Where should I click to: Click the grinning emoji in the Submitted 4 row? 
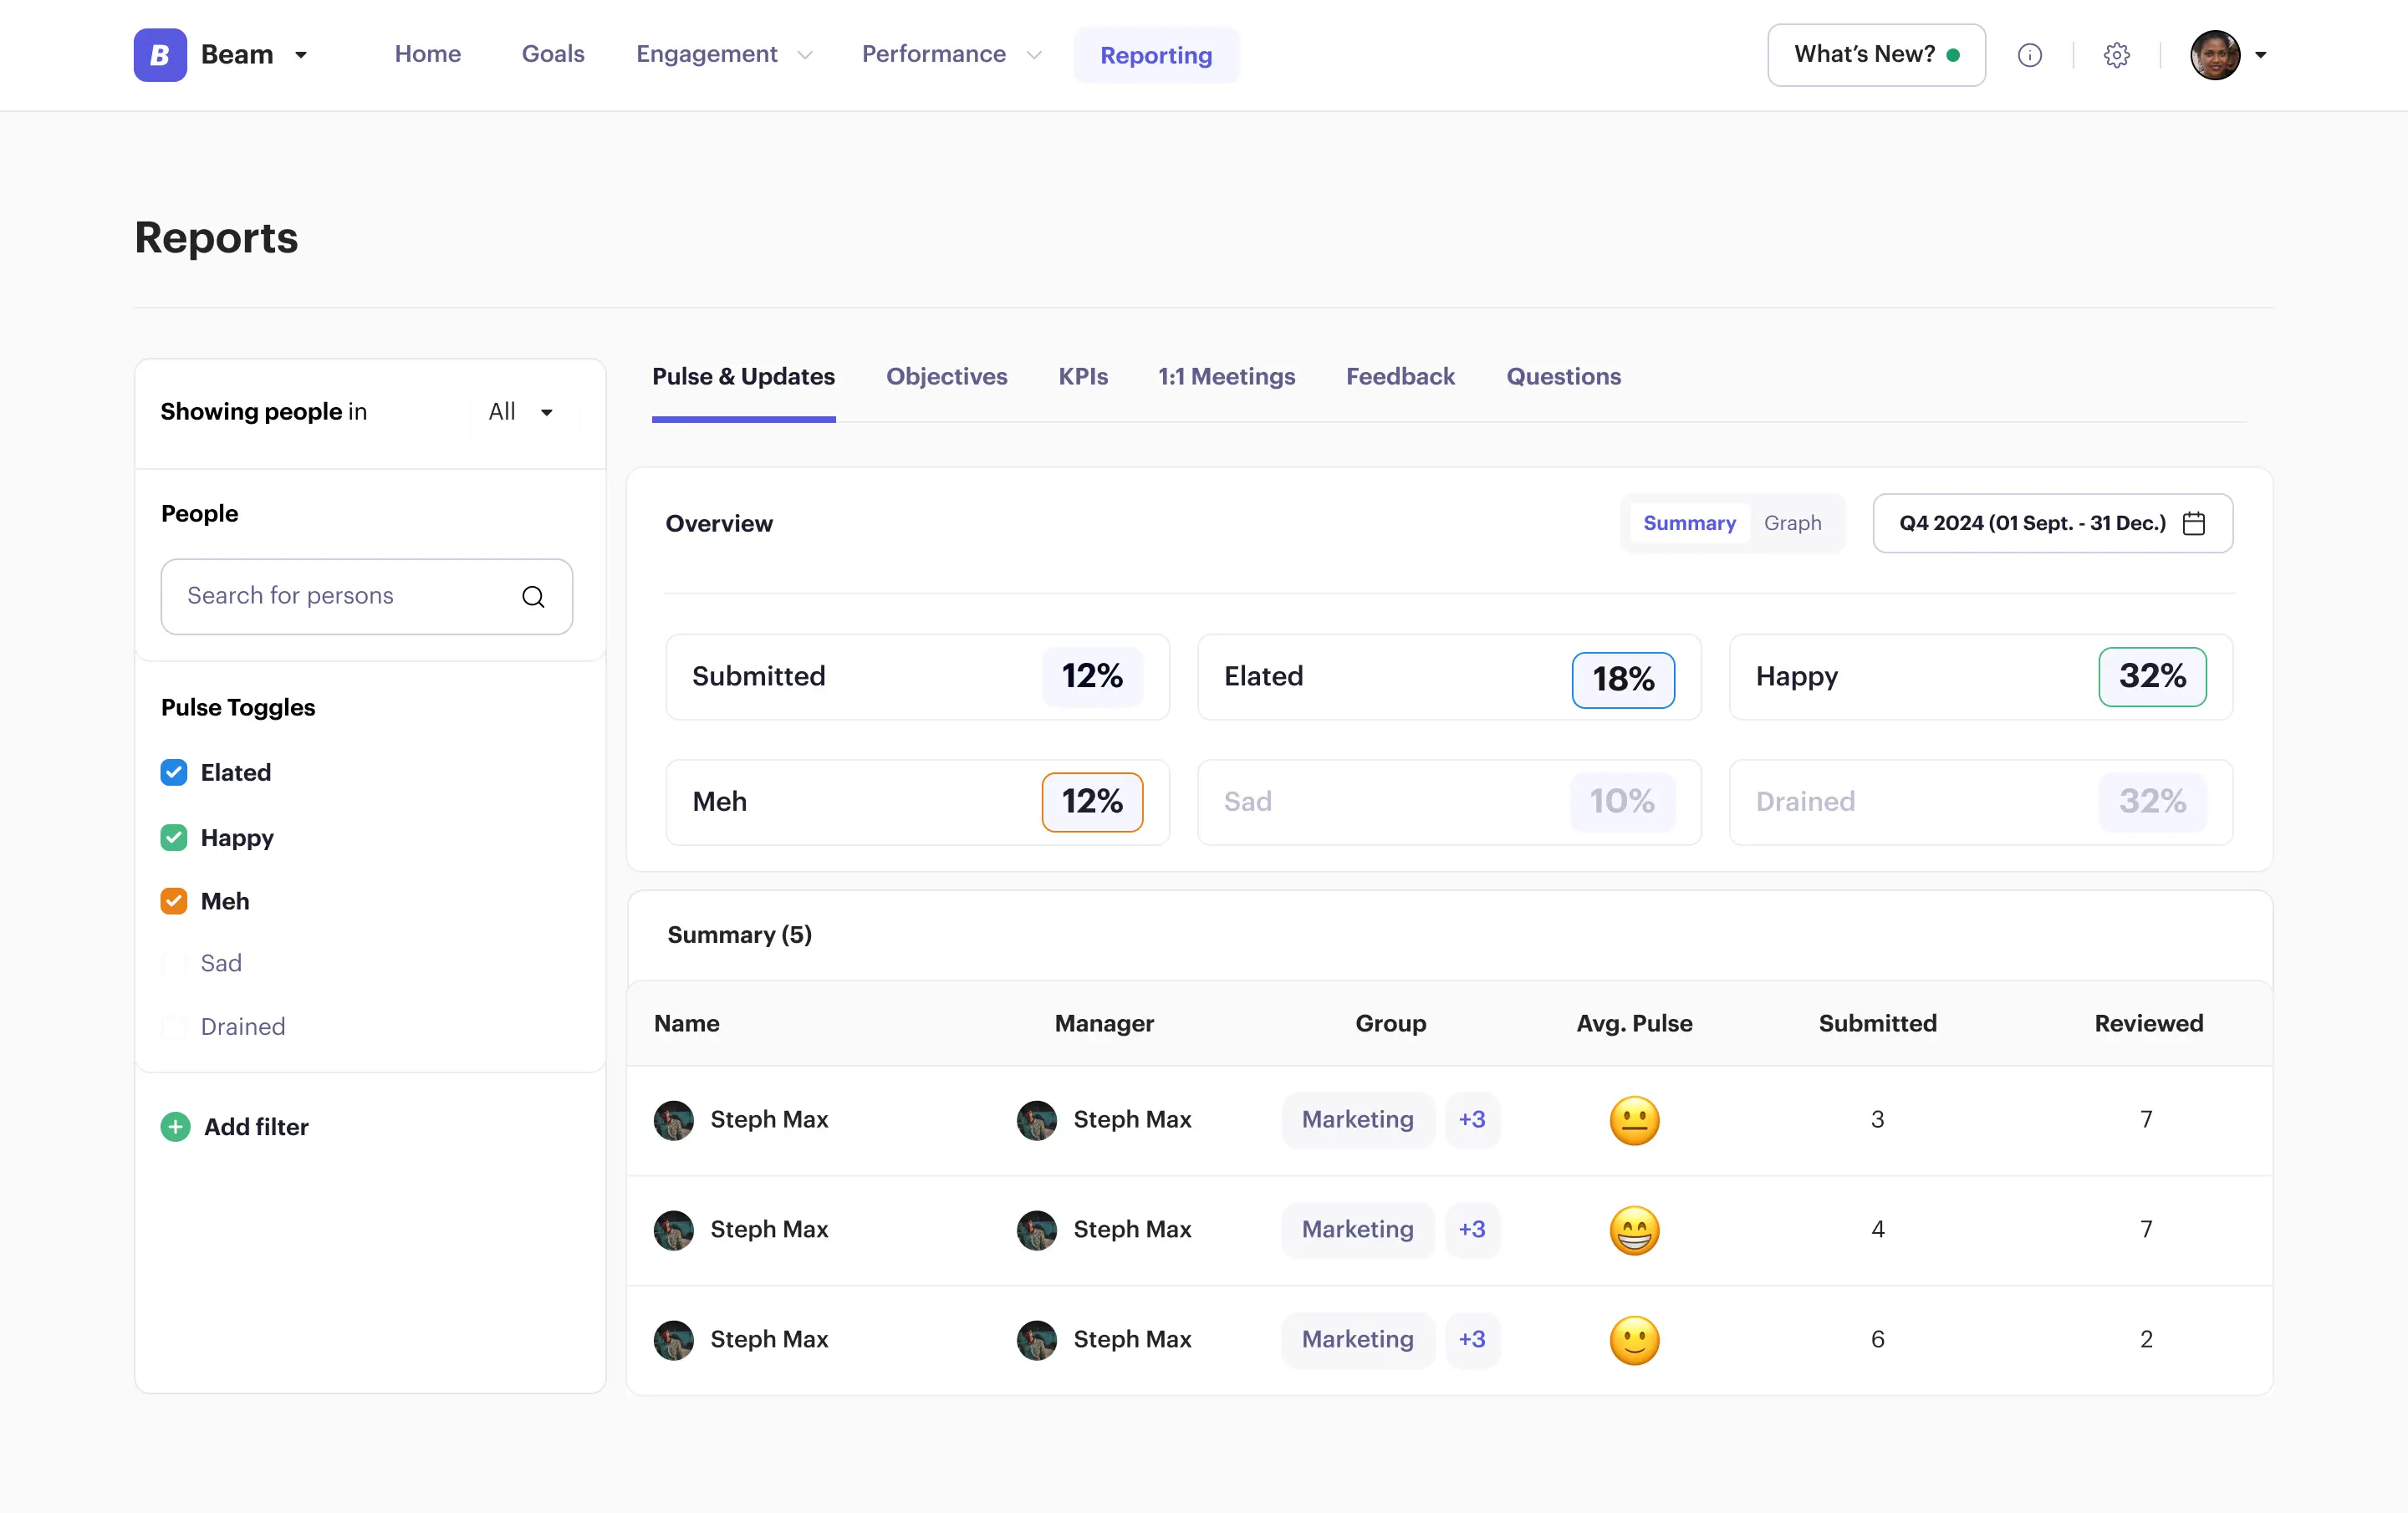[1634, 1230]
